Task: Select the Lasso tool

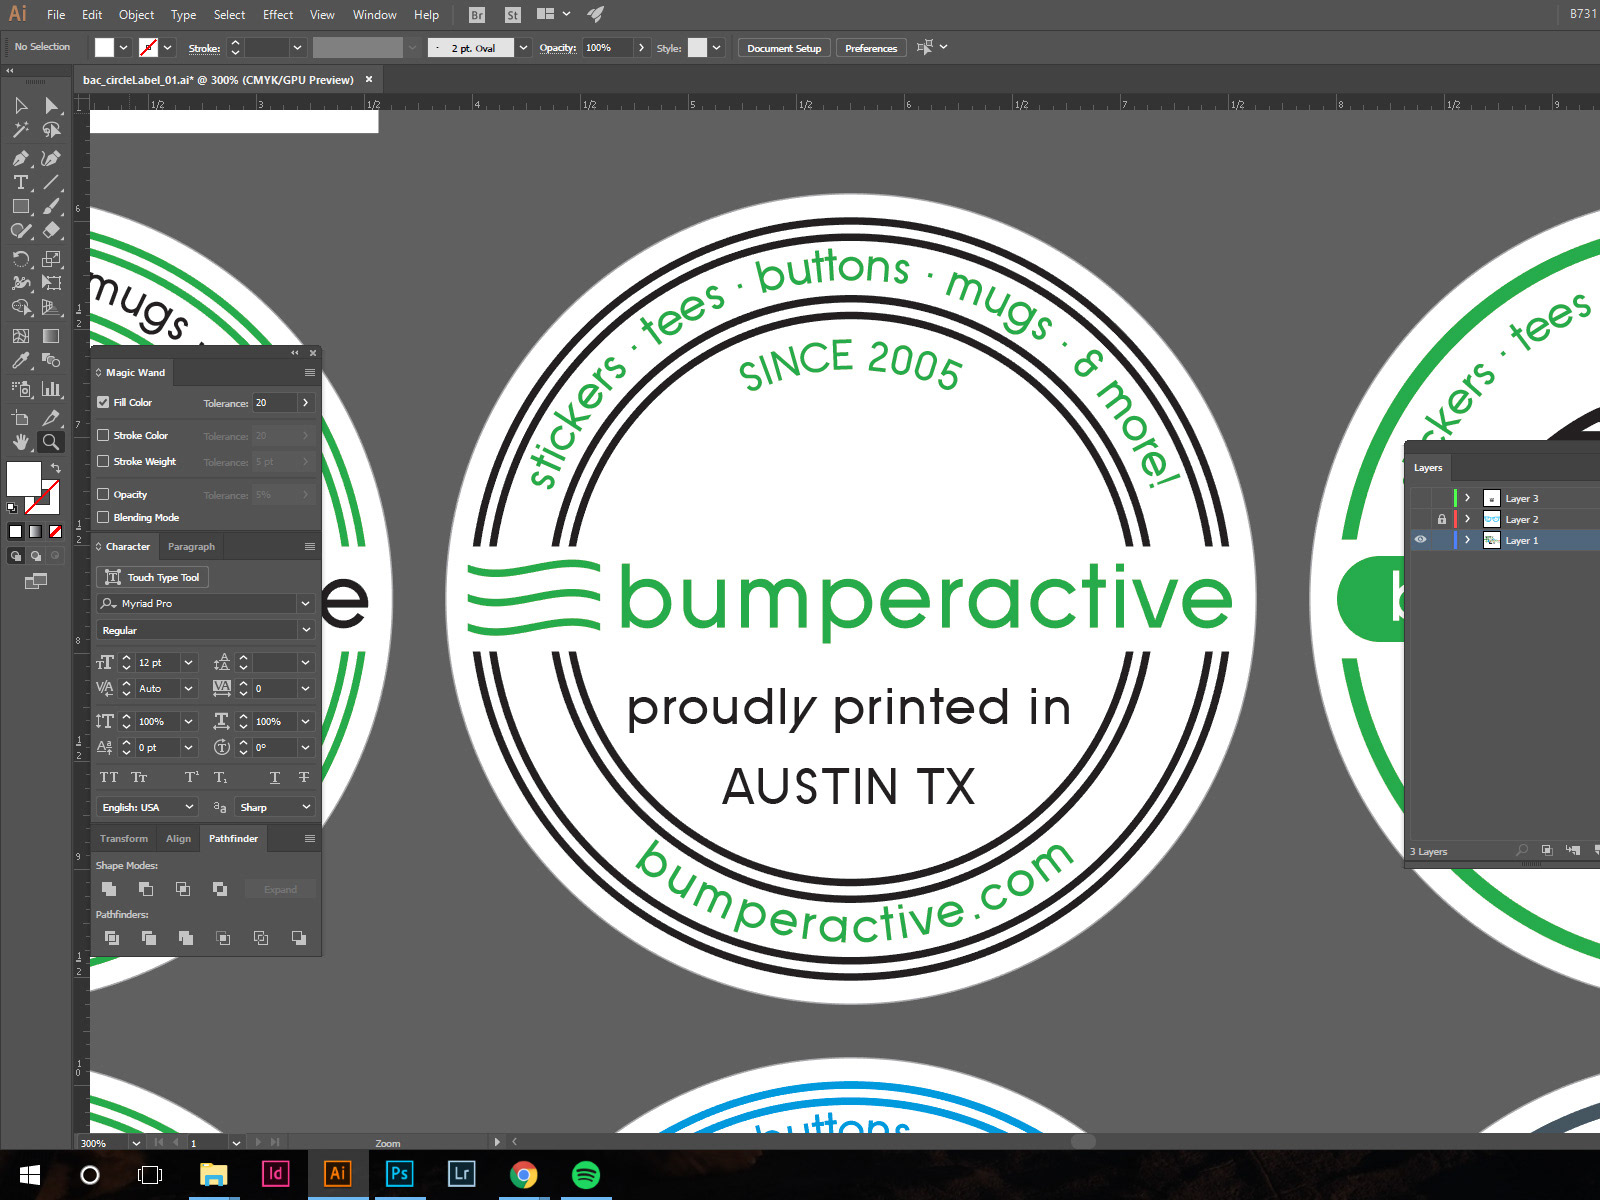Action: point(51,130)
